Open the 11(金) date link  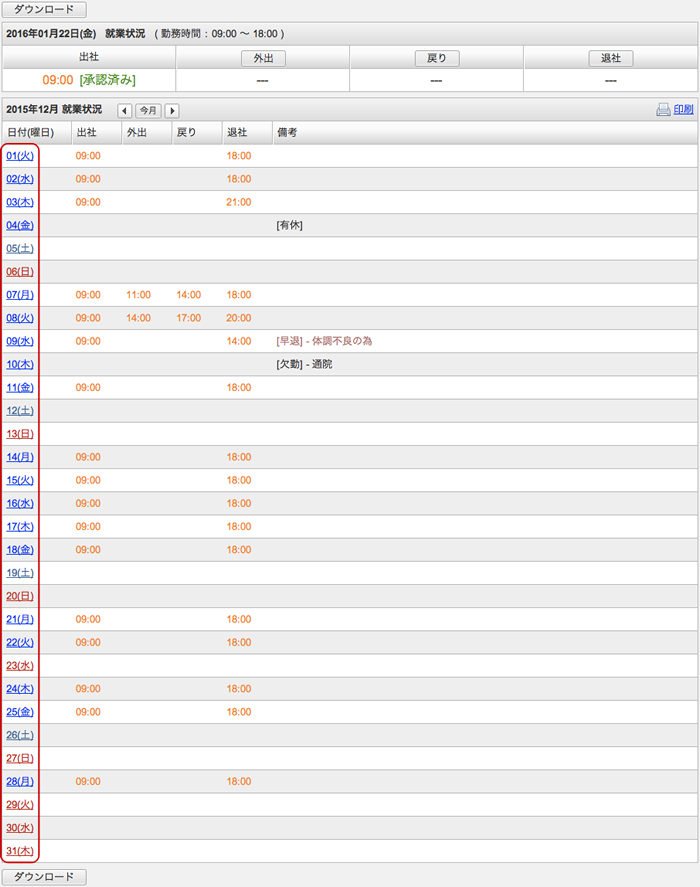tap(20, 387)
